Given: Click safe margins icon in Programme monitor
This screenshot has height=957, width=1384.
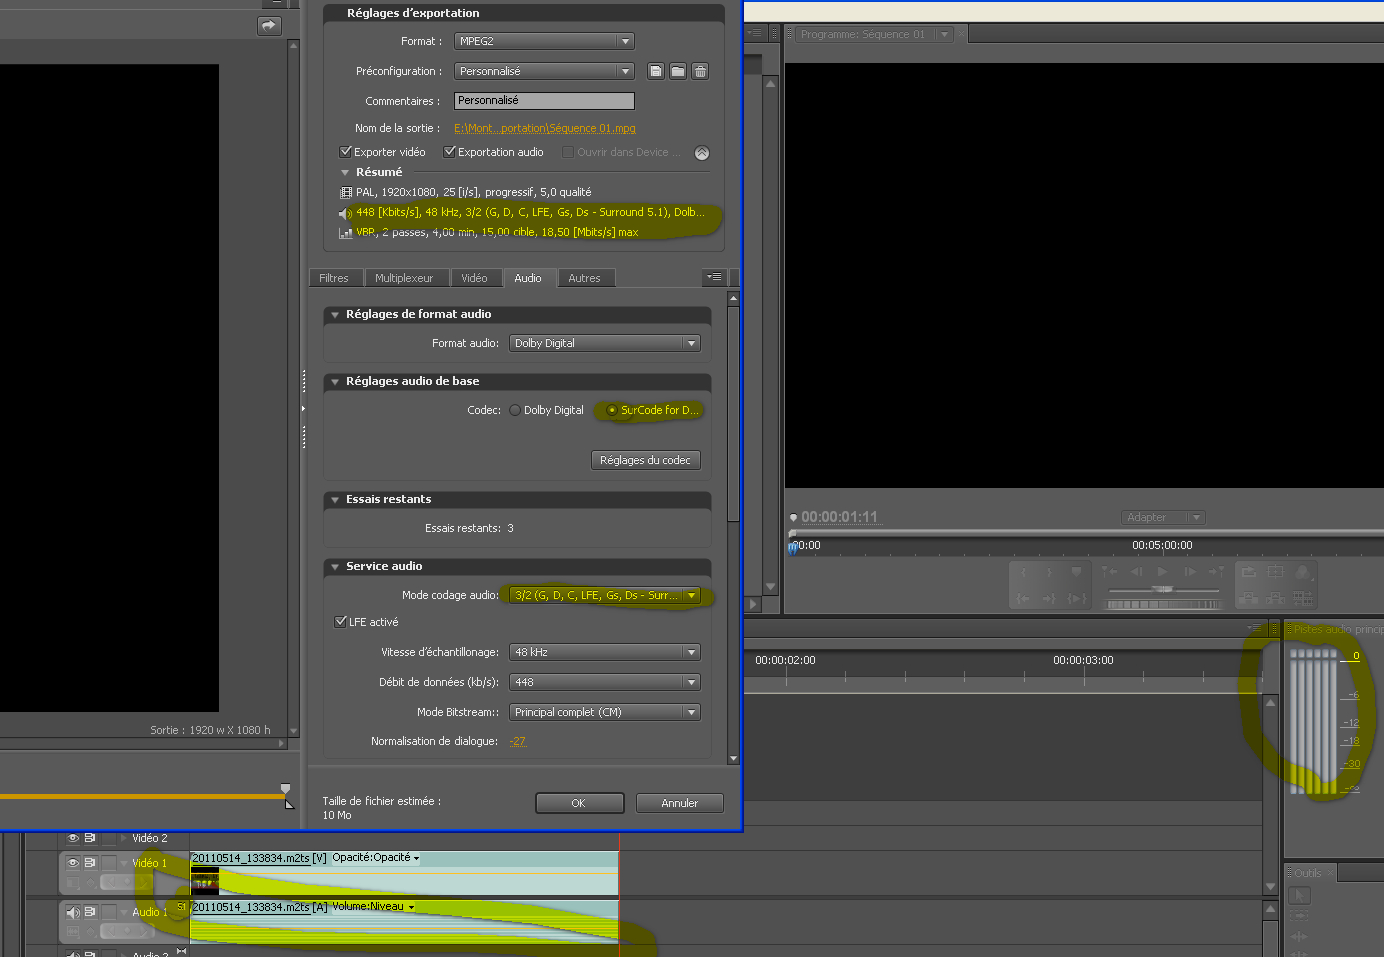Looking at the screenshot, I should (x=1276, y=572).
